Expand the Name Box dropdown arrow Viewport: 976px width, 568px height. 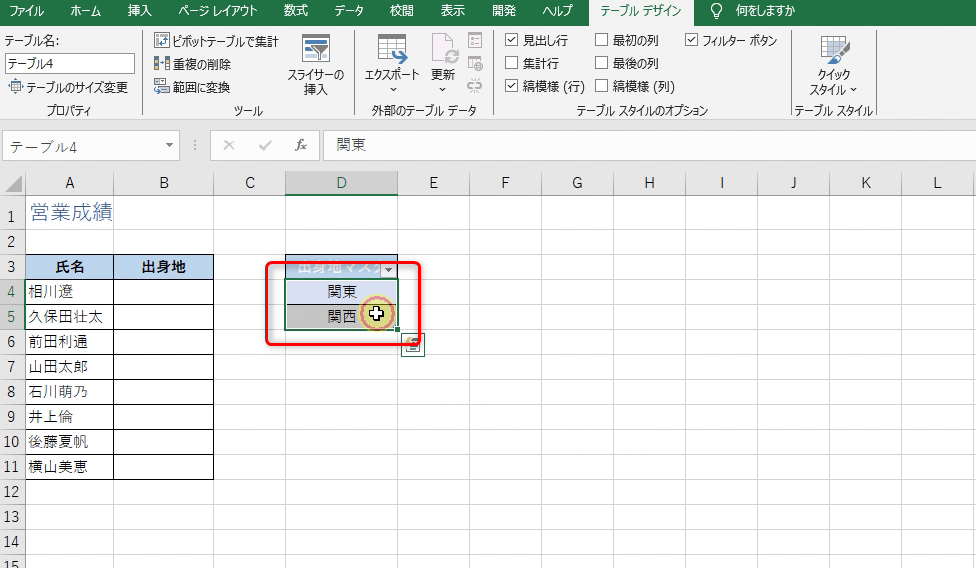[168, 146]
